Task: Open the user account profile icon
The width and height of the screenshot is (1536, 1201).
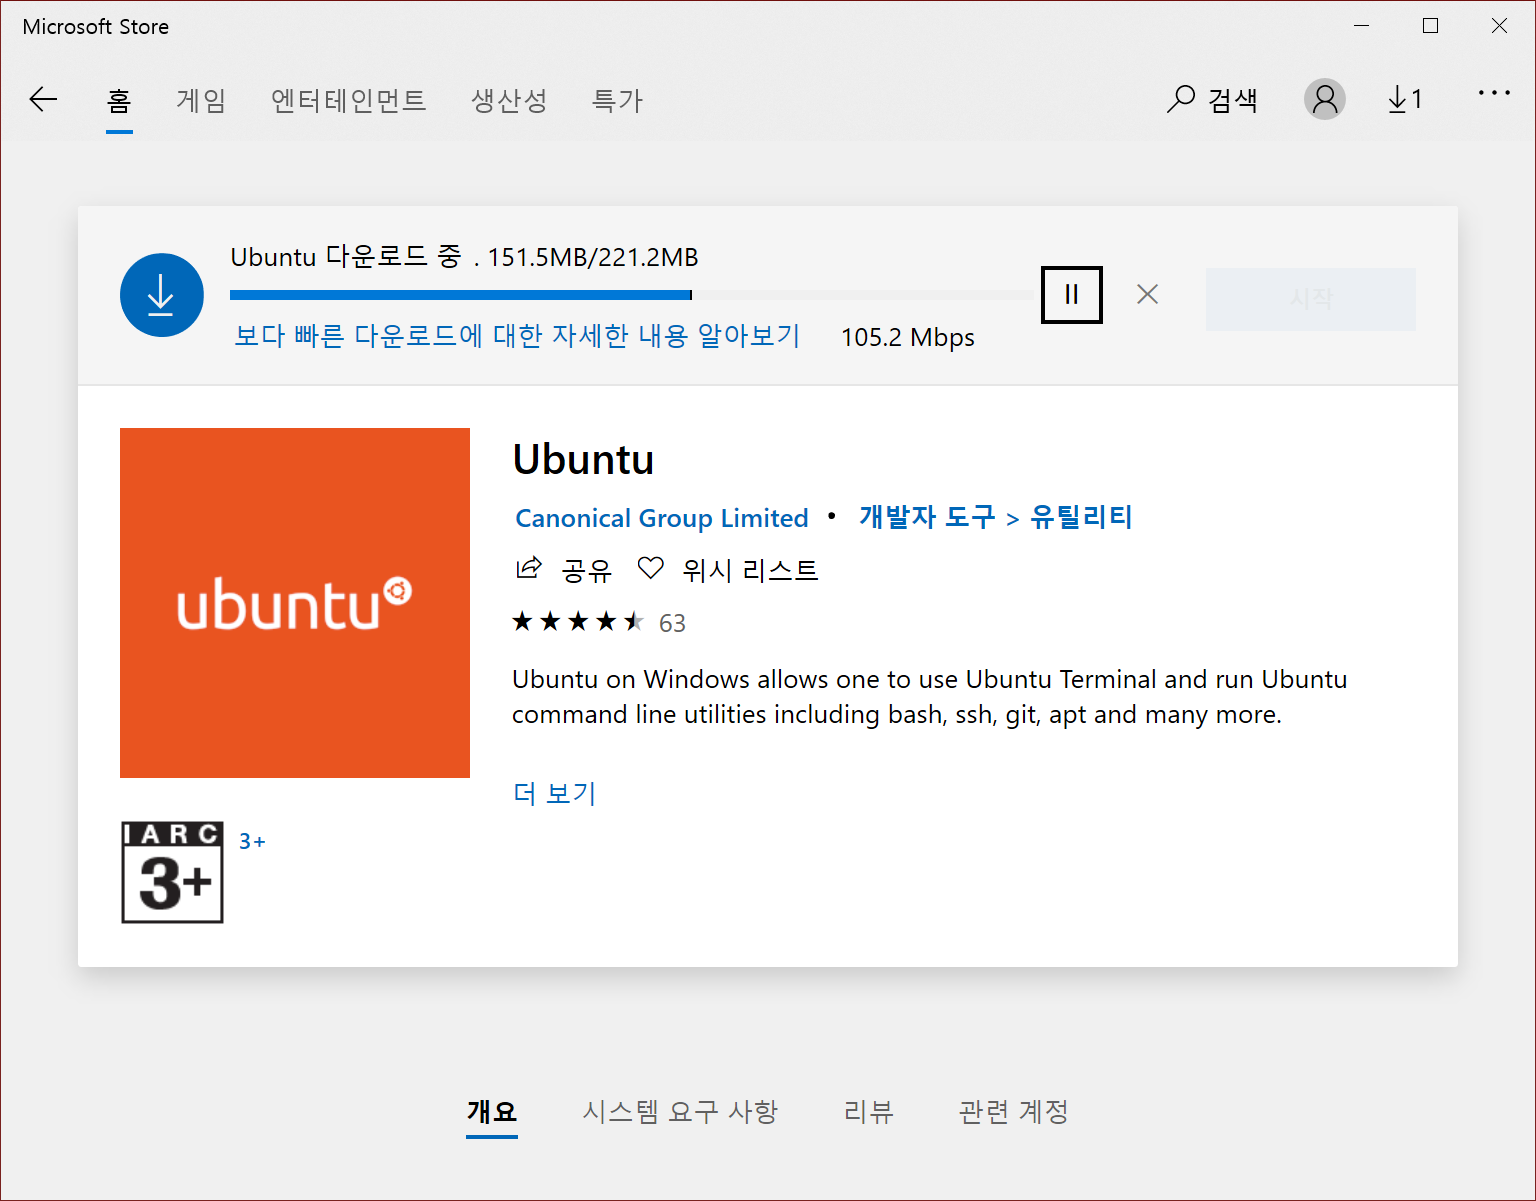Action: point(1325,99)
